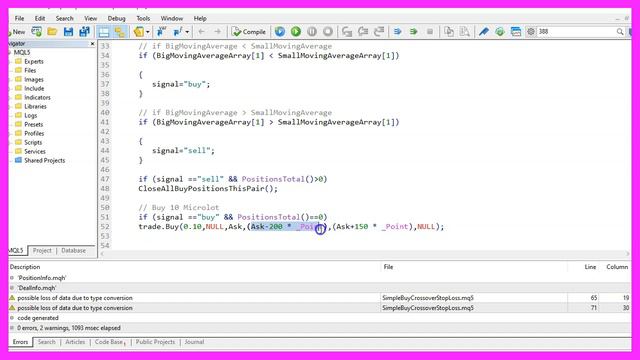Click the New Project icon
Screen dimensions: 640x360
coord(36,31)
